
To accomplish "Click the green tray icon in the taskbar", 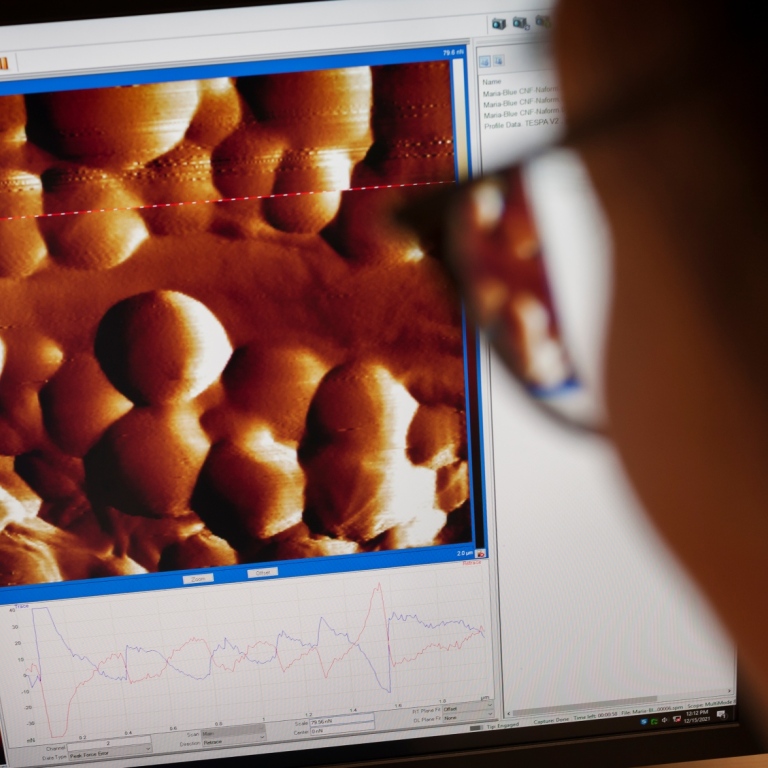I will click(654, 721).
